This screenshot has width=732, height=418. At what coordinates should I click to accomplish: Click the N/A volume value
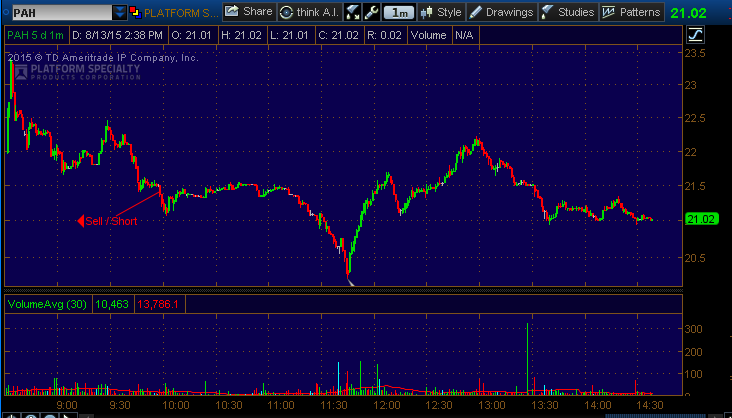[464, 35]
